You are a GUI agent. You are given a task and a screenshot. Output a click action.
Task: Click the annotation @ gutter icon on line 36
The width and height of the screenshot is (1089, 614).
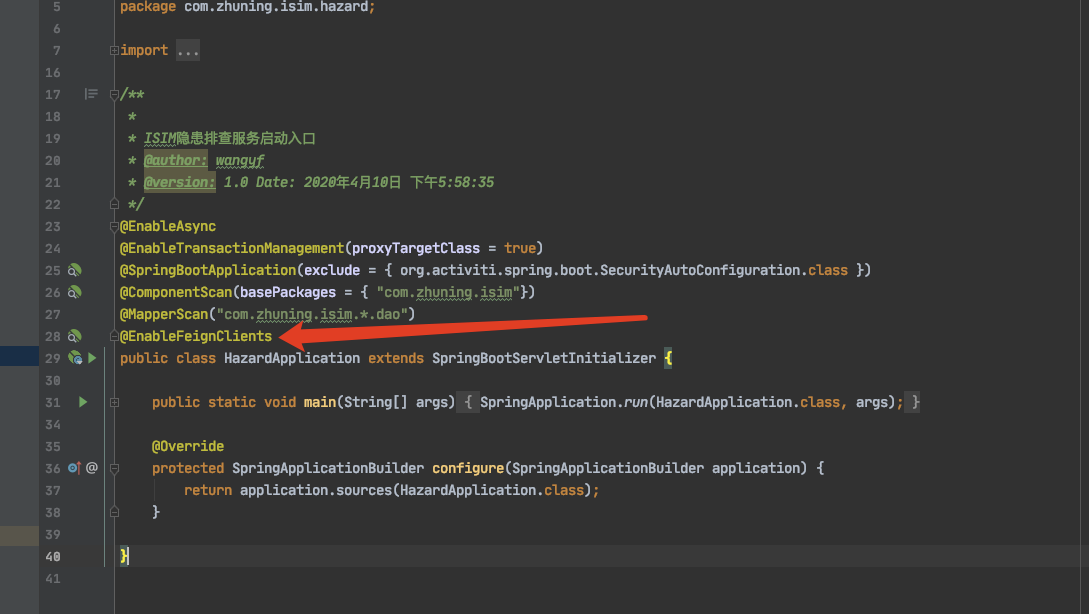91,467
